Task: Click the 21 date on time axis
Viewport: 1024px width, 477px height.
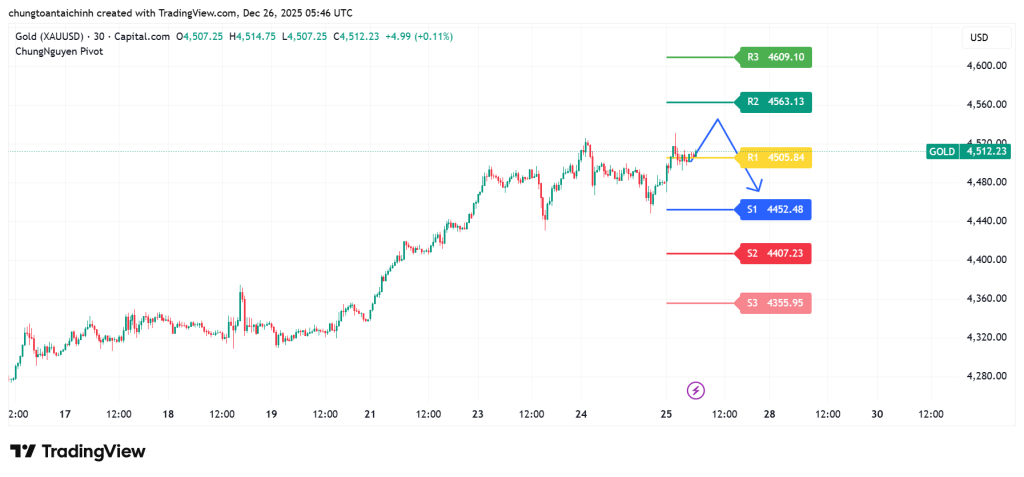Action: click(371, 414)
